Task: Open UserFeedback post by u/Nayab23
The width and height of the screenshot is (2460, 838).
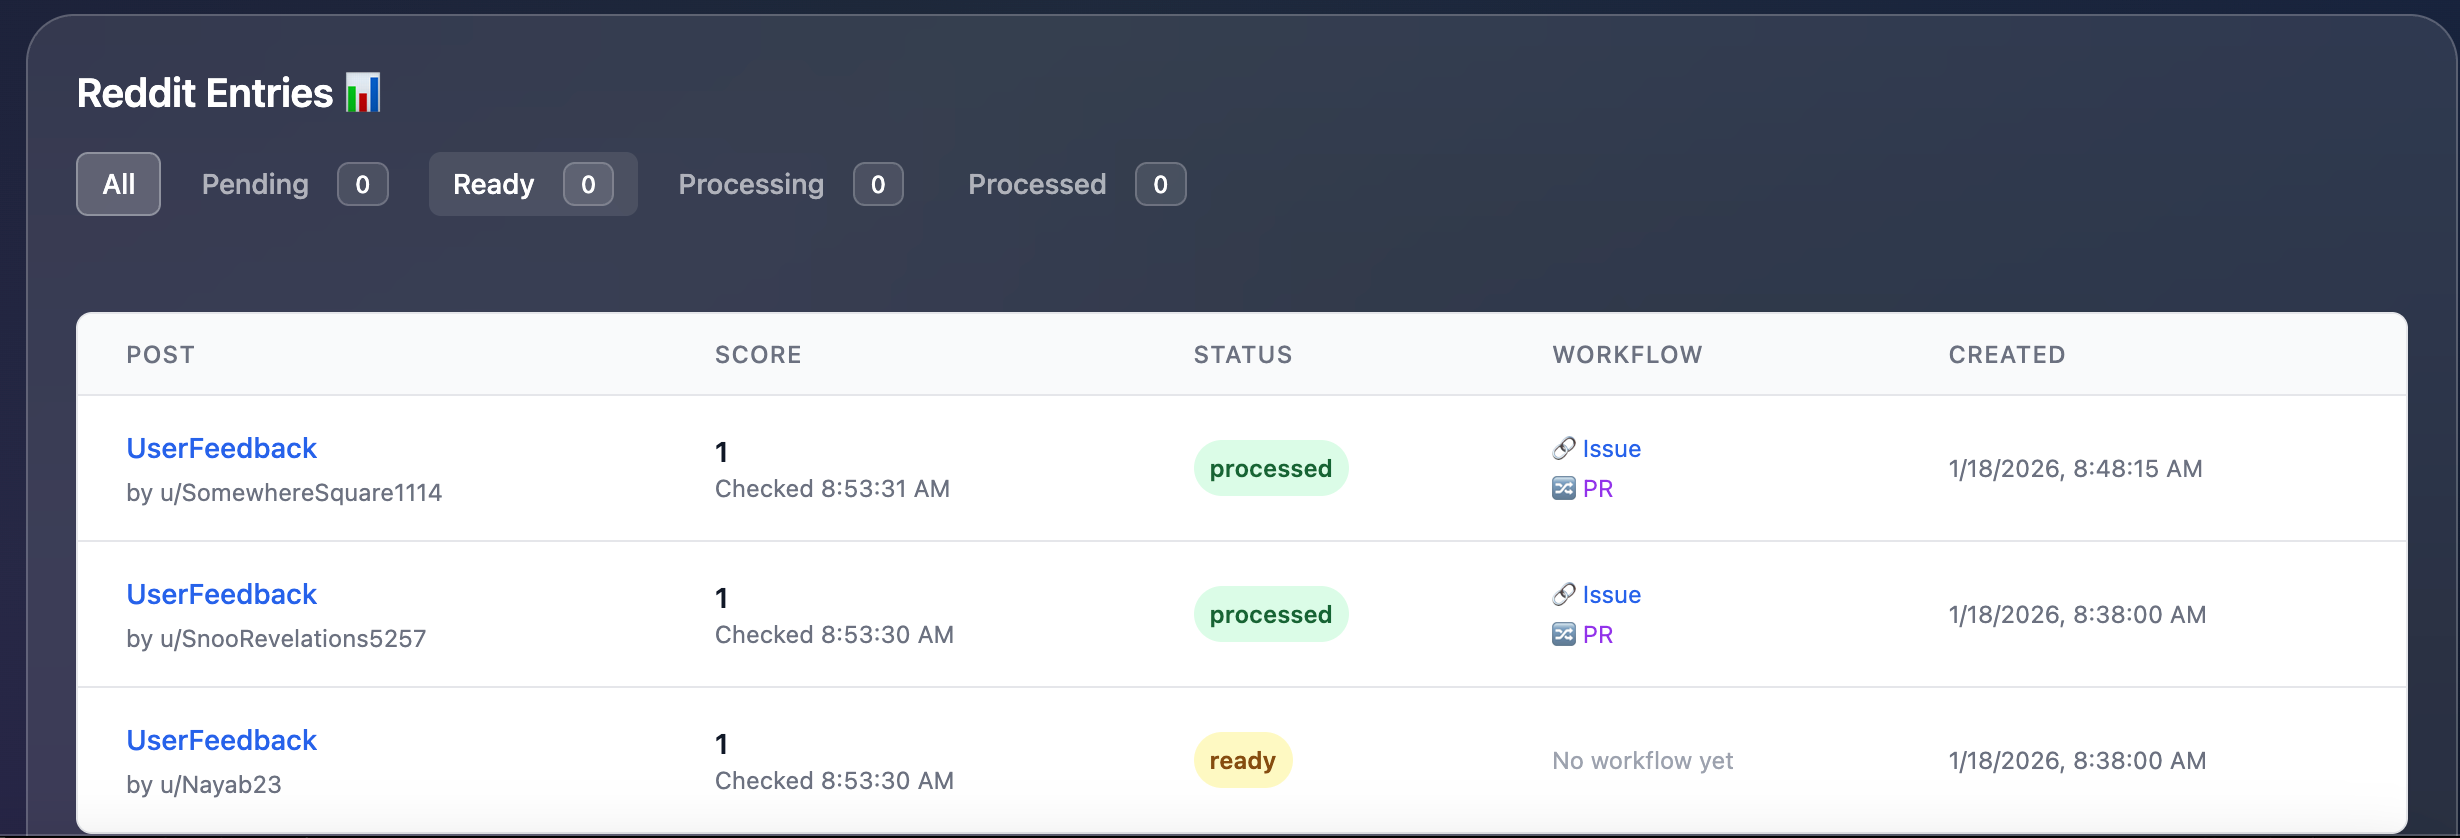Action: point(221,740)
